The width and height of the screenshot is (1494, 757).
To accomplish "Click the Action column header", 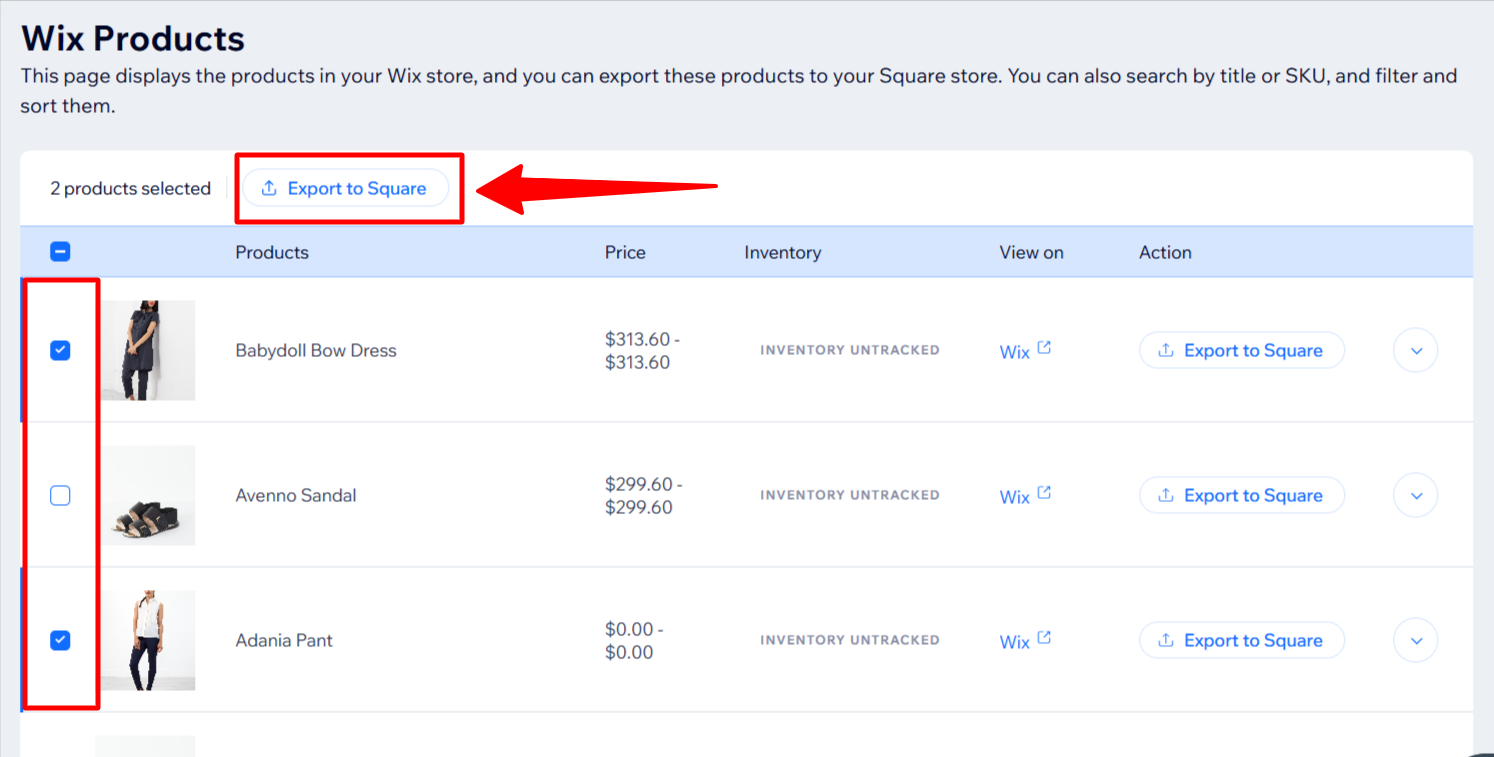I will [x=1165, y=252].
